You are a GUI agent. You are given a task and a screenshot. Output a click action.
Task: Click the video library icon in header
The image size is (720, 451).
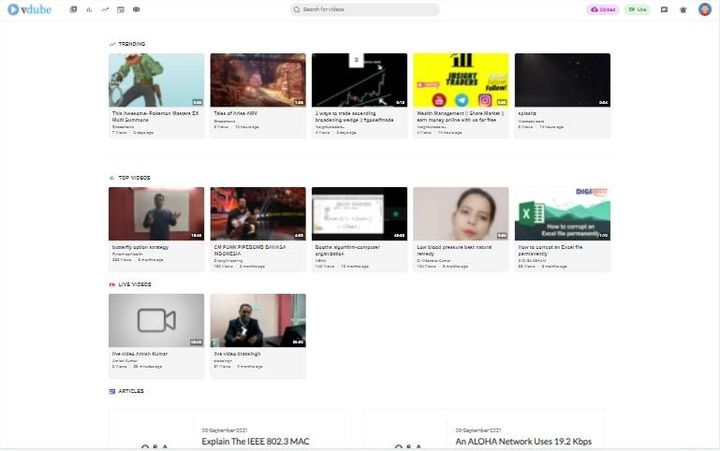tap(73, 10)
